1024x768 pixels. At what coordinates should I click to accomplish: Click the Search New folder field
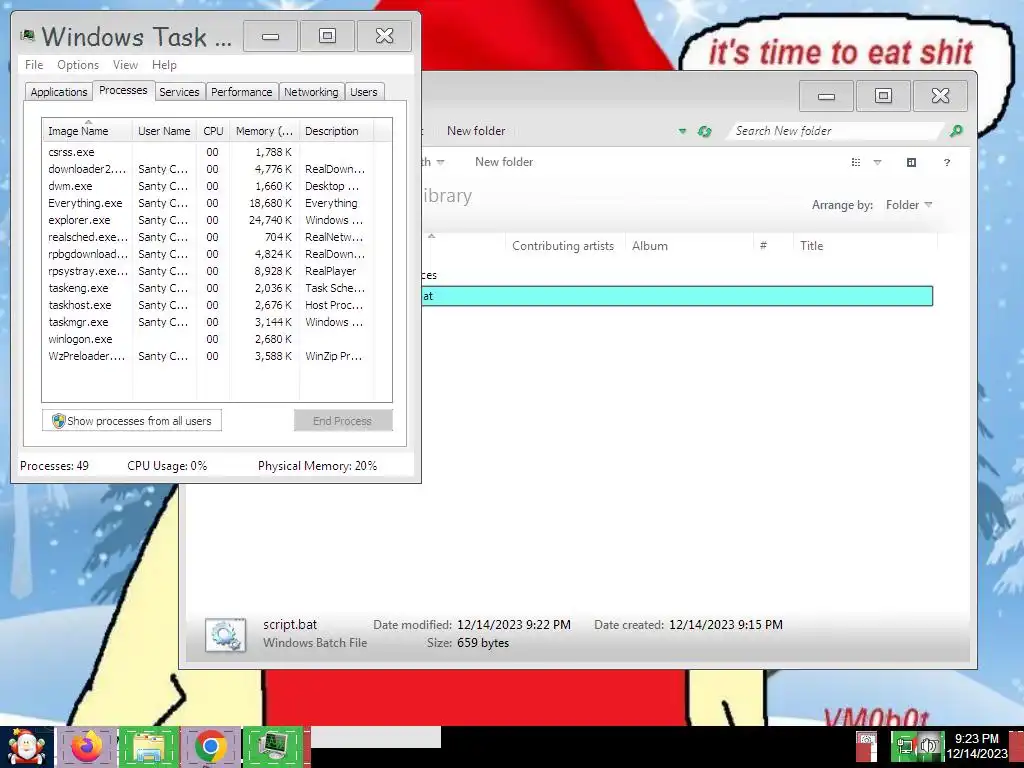(x=836, y=131)
